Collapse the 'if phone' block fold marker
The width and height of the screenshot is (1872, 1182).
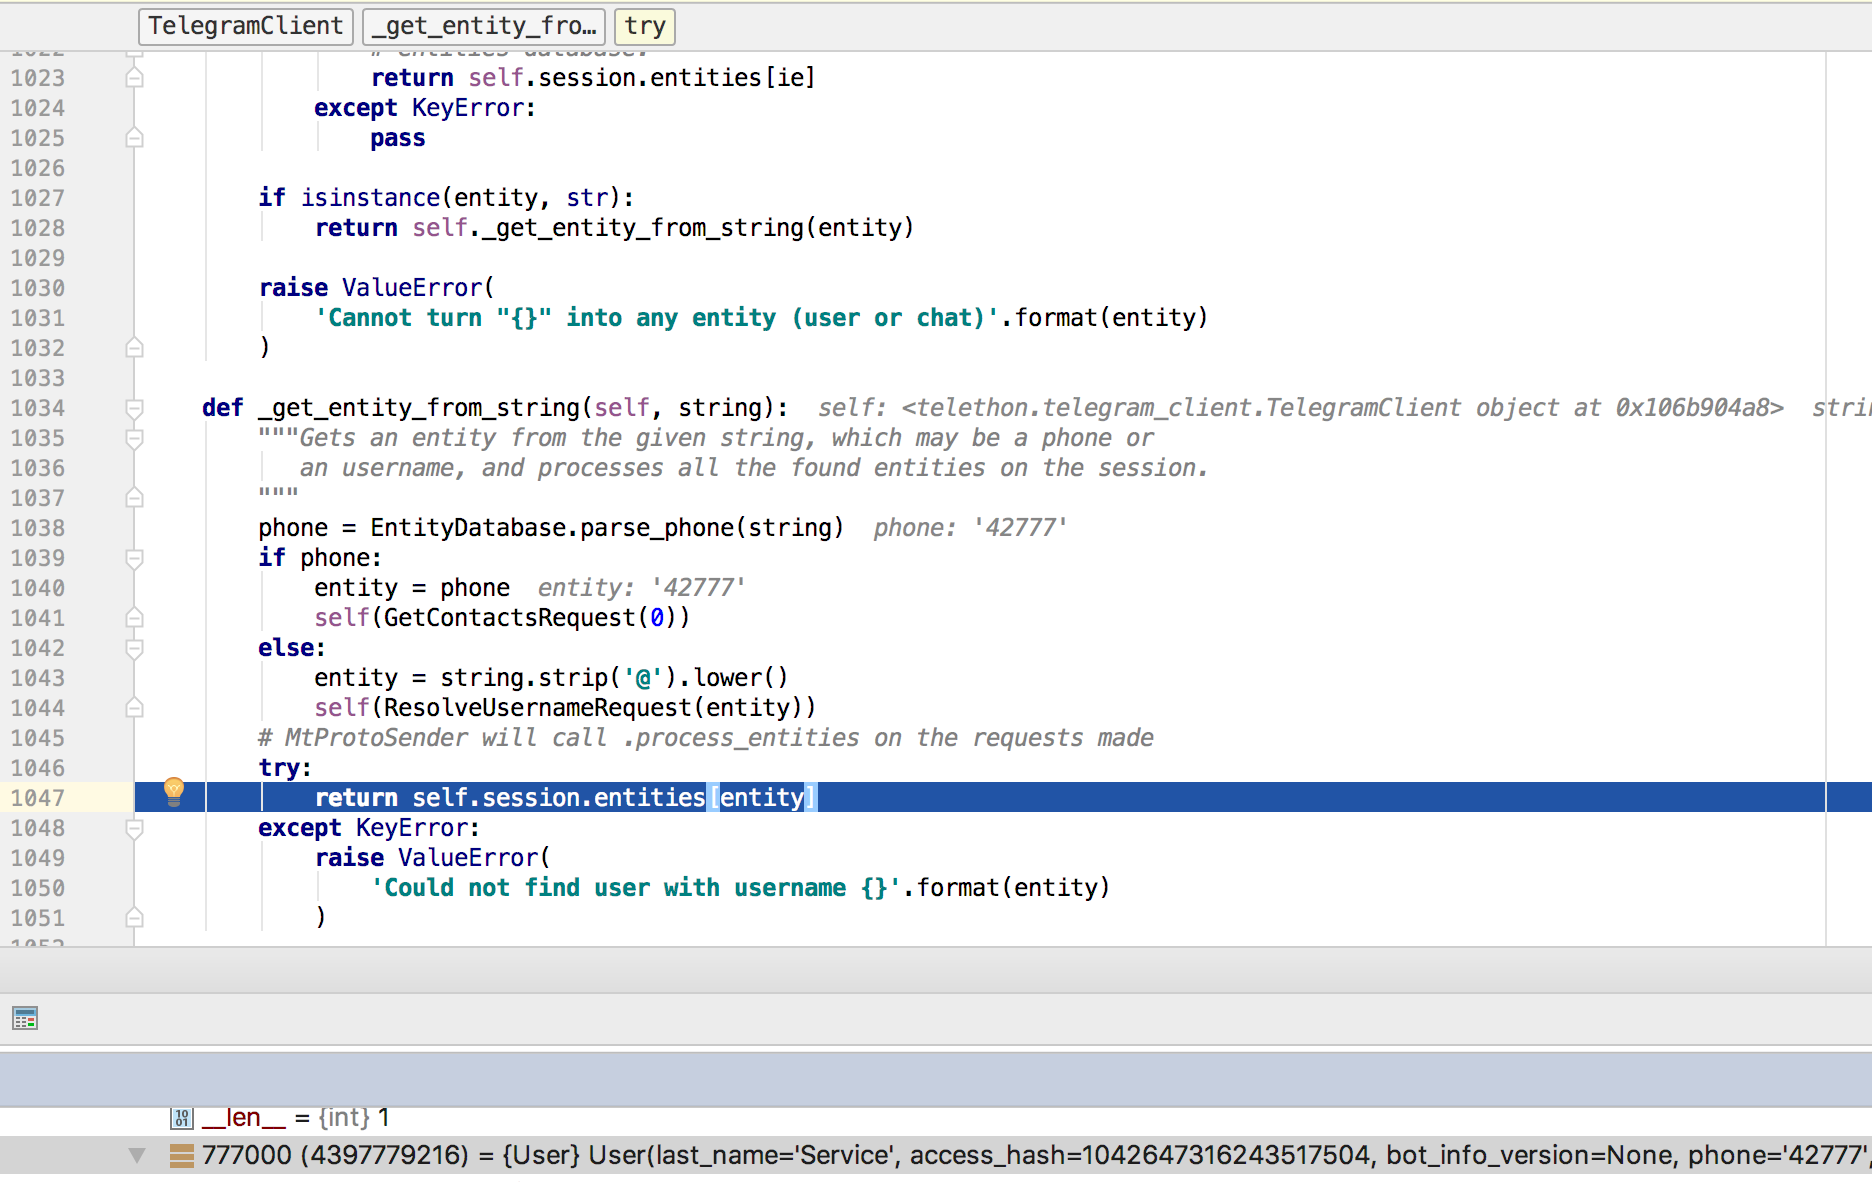[x=134, y=558]
